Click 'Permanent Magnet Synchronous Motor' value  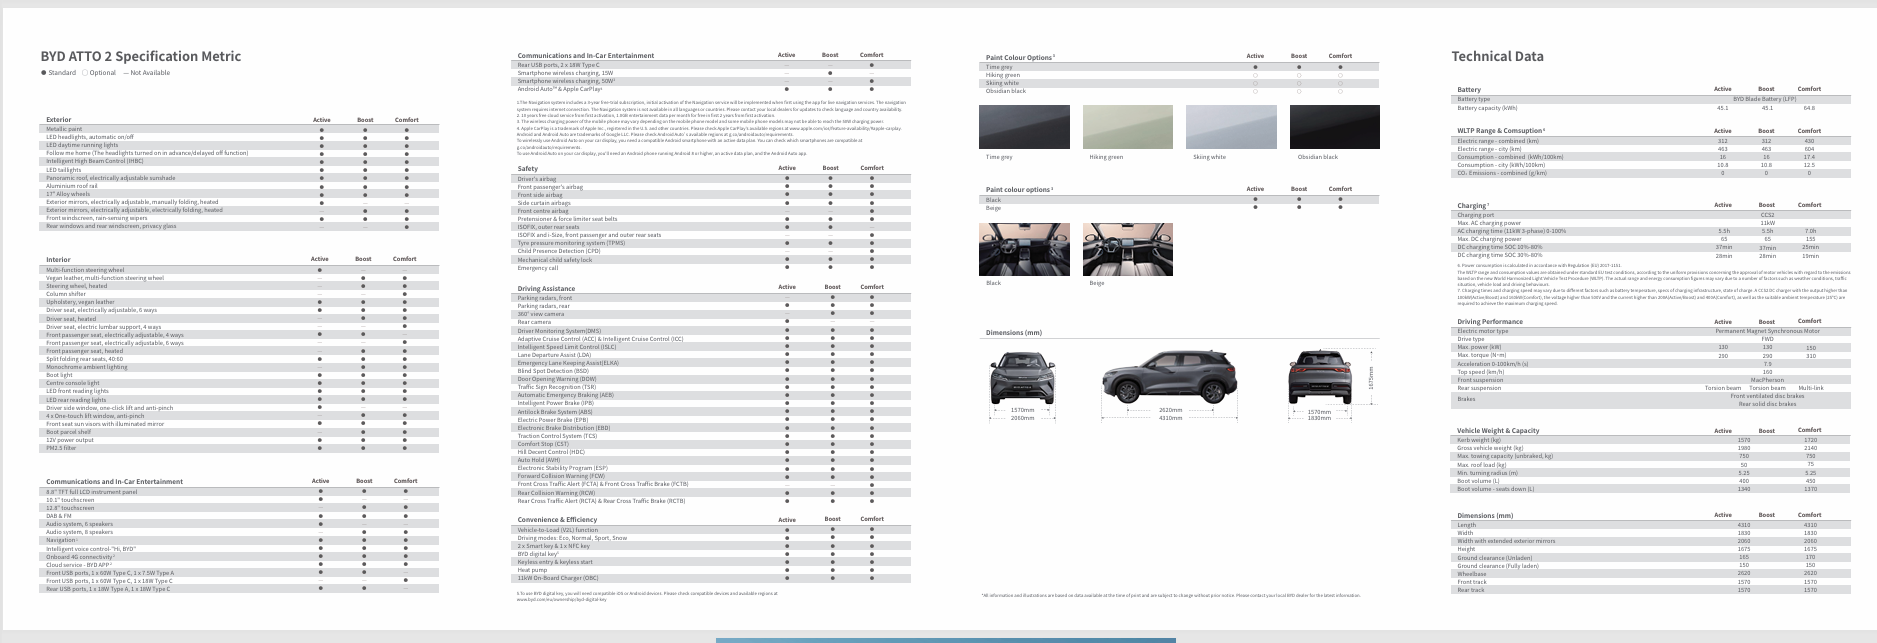coord(1768,331)
